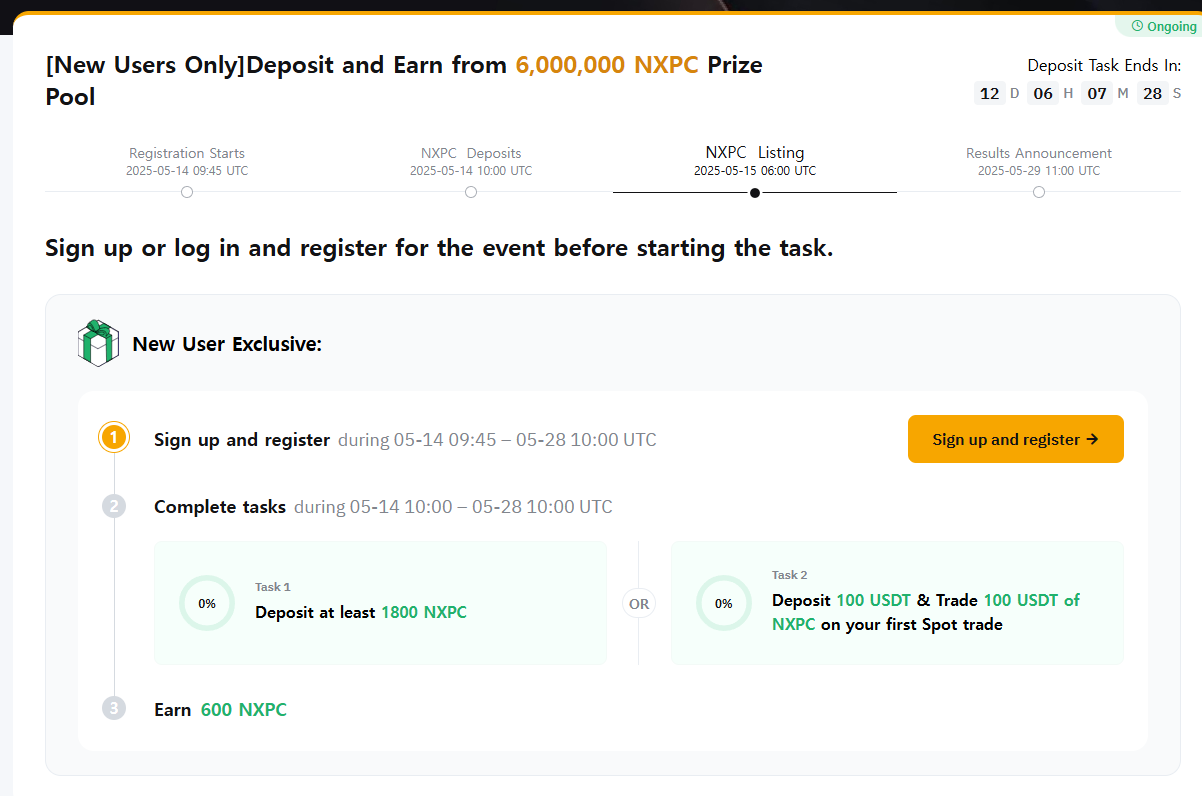Click the "Complete tasks" step label
The width and height of the screenshot is (1202, 796).
pyautogui.click(x=220, y=507)
